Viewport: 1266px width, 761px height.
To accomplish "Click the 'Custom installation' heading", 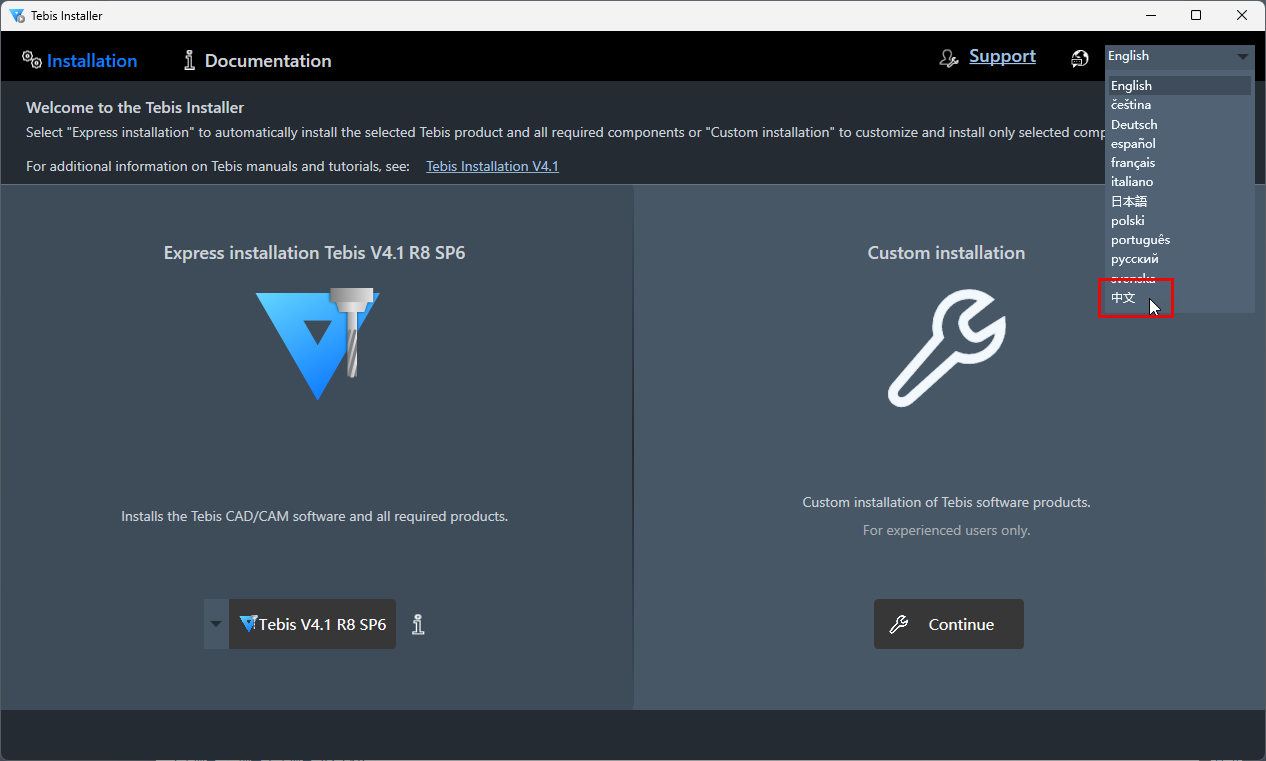I will pos(946,253).
